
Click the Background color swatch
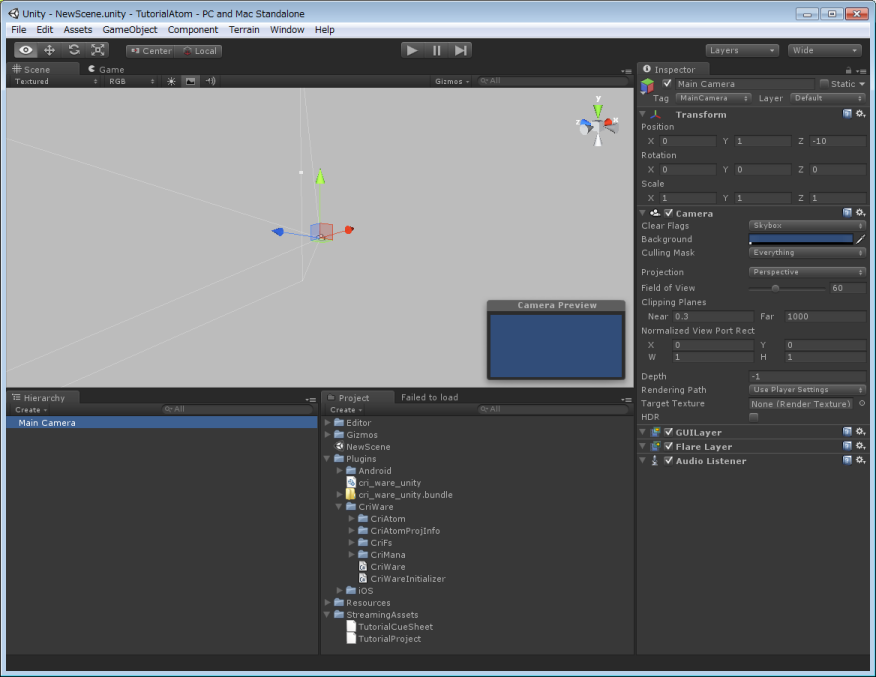coord(801,239)
